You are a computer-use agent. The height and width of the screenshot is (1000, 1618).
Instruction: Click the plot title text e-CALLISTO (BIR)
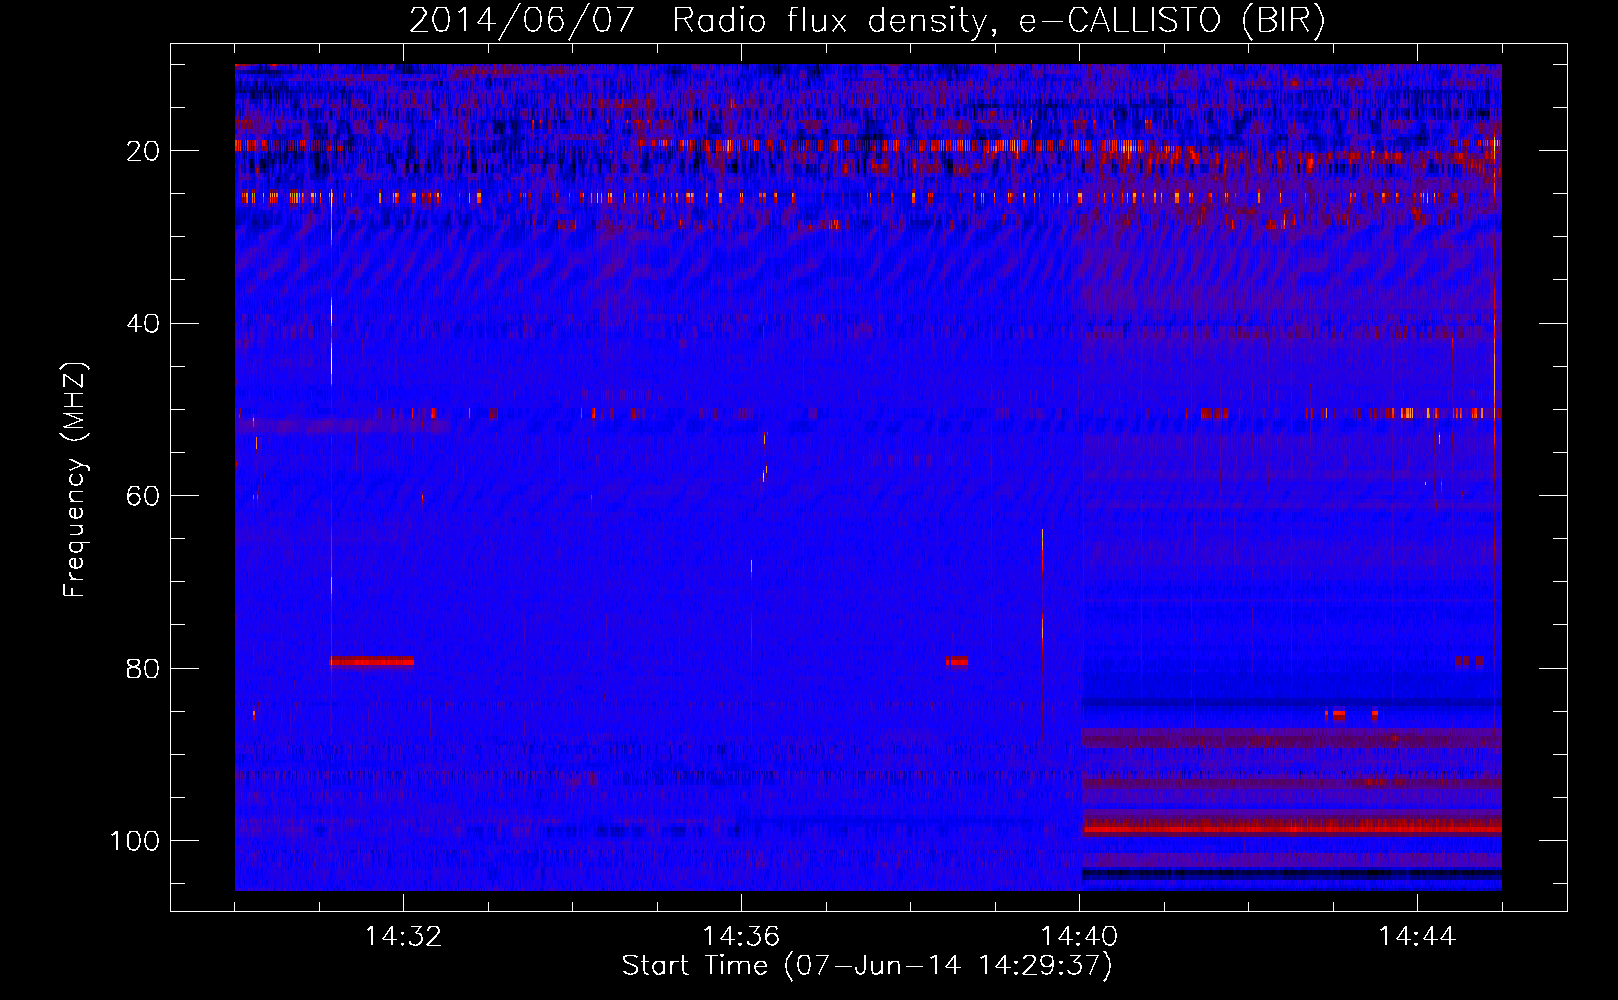pyautogui.click(x=1172, y=21)
